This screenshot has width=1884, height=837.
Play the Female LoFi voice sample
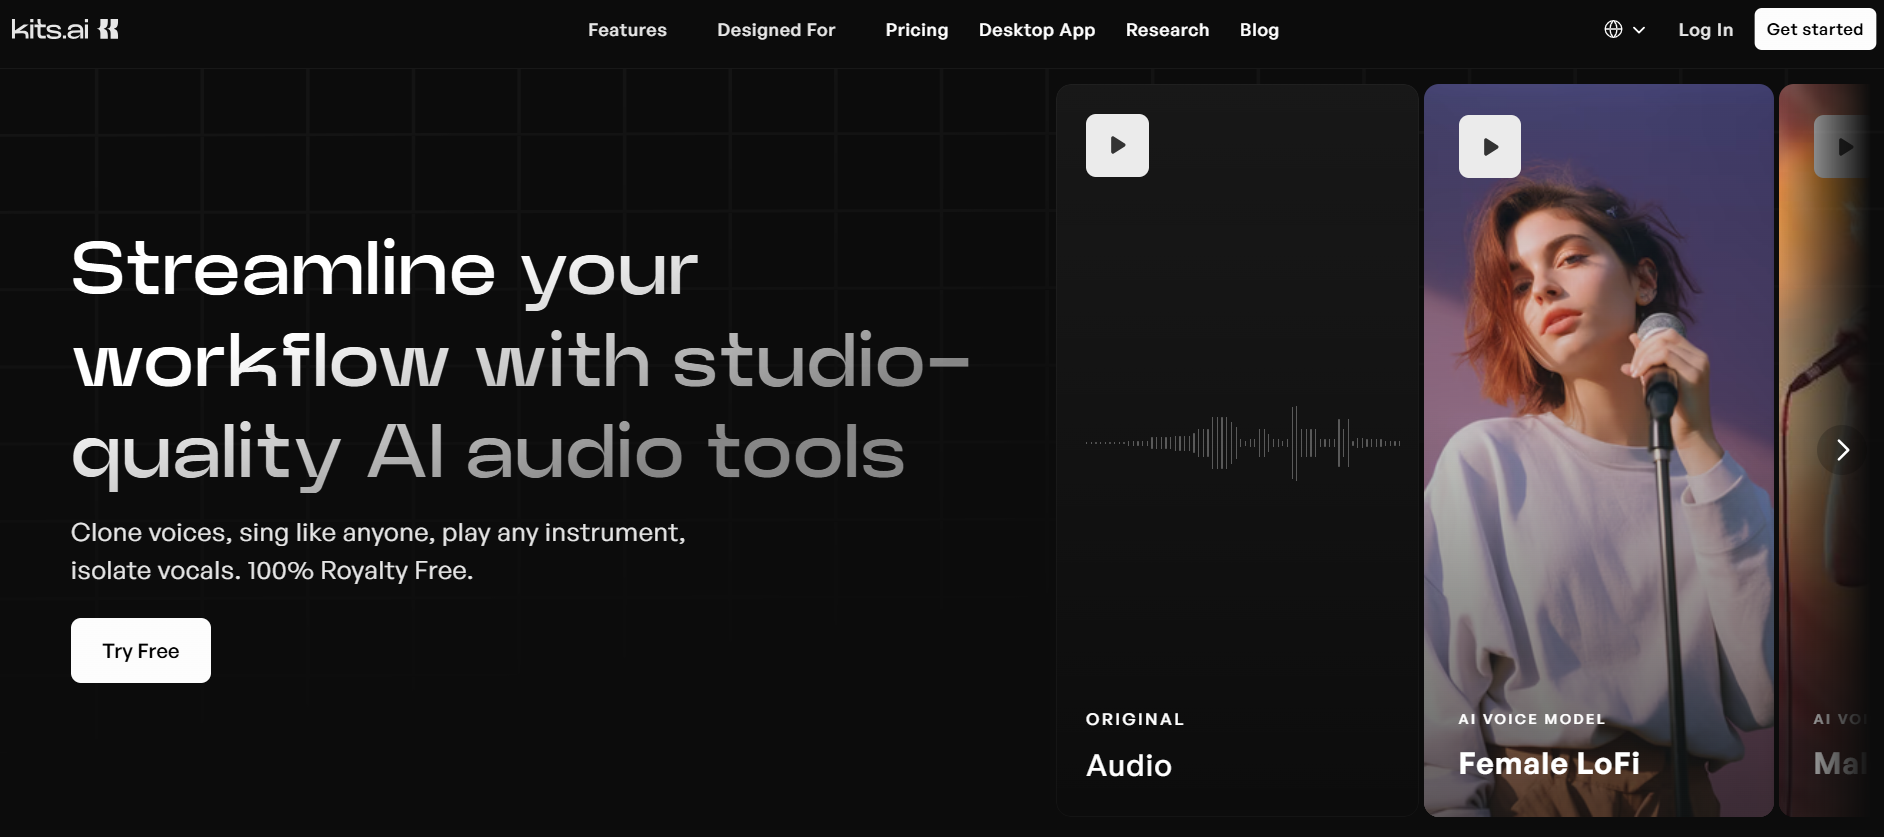click(1489, 146)
